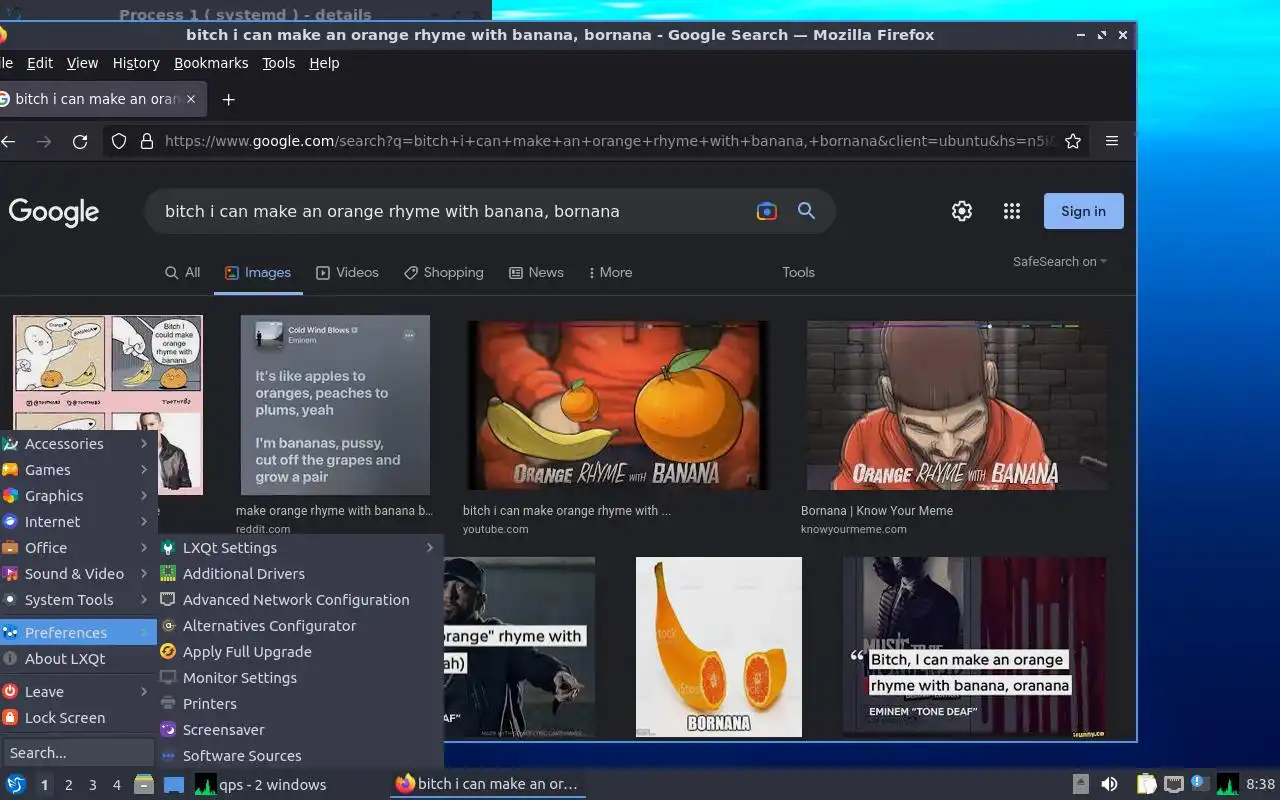Click the start menu Search field
The width and height of the screenshot is (1280, 800).
(x=78, y=753)
